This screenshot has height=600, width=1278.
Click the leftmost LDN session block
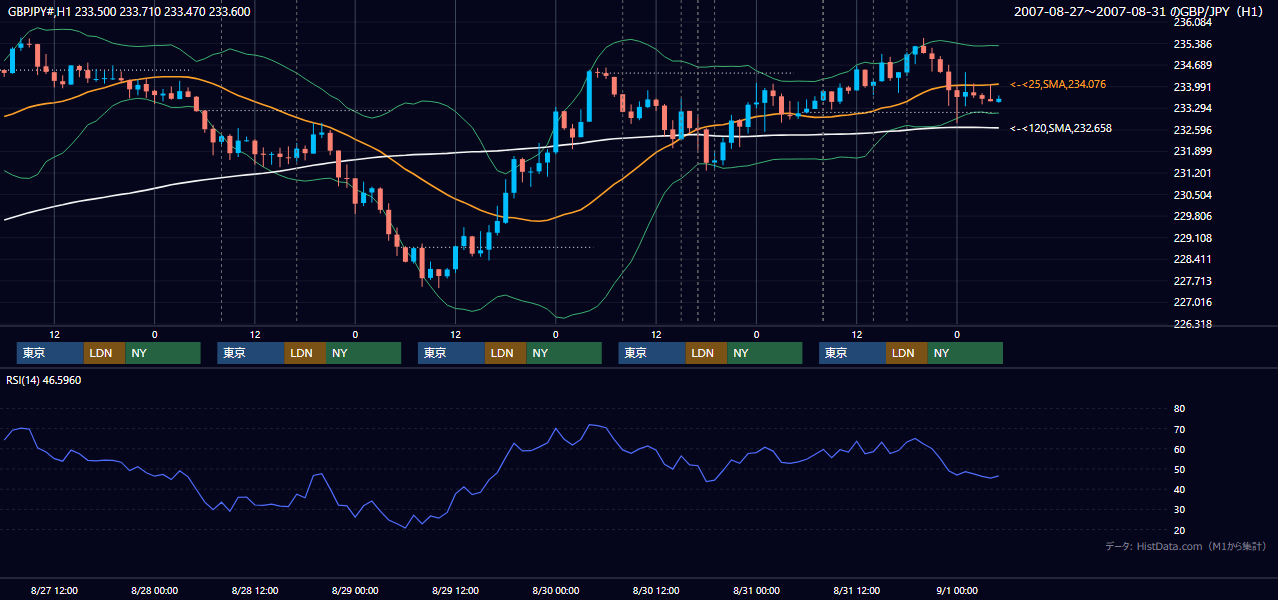pyautogui.click(x=104, y=353)
